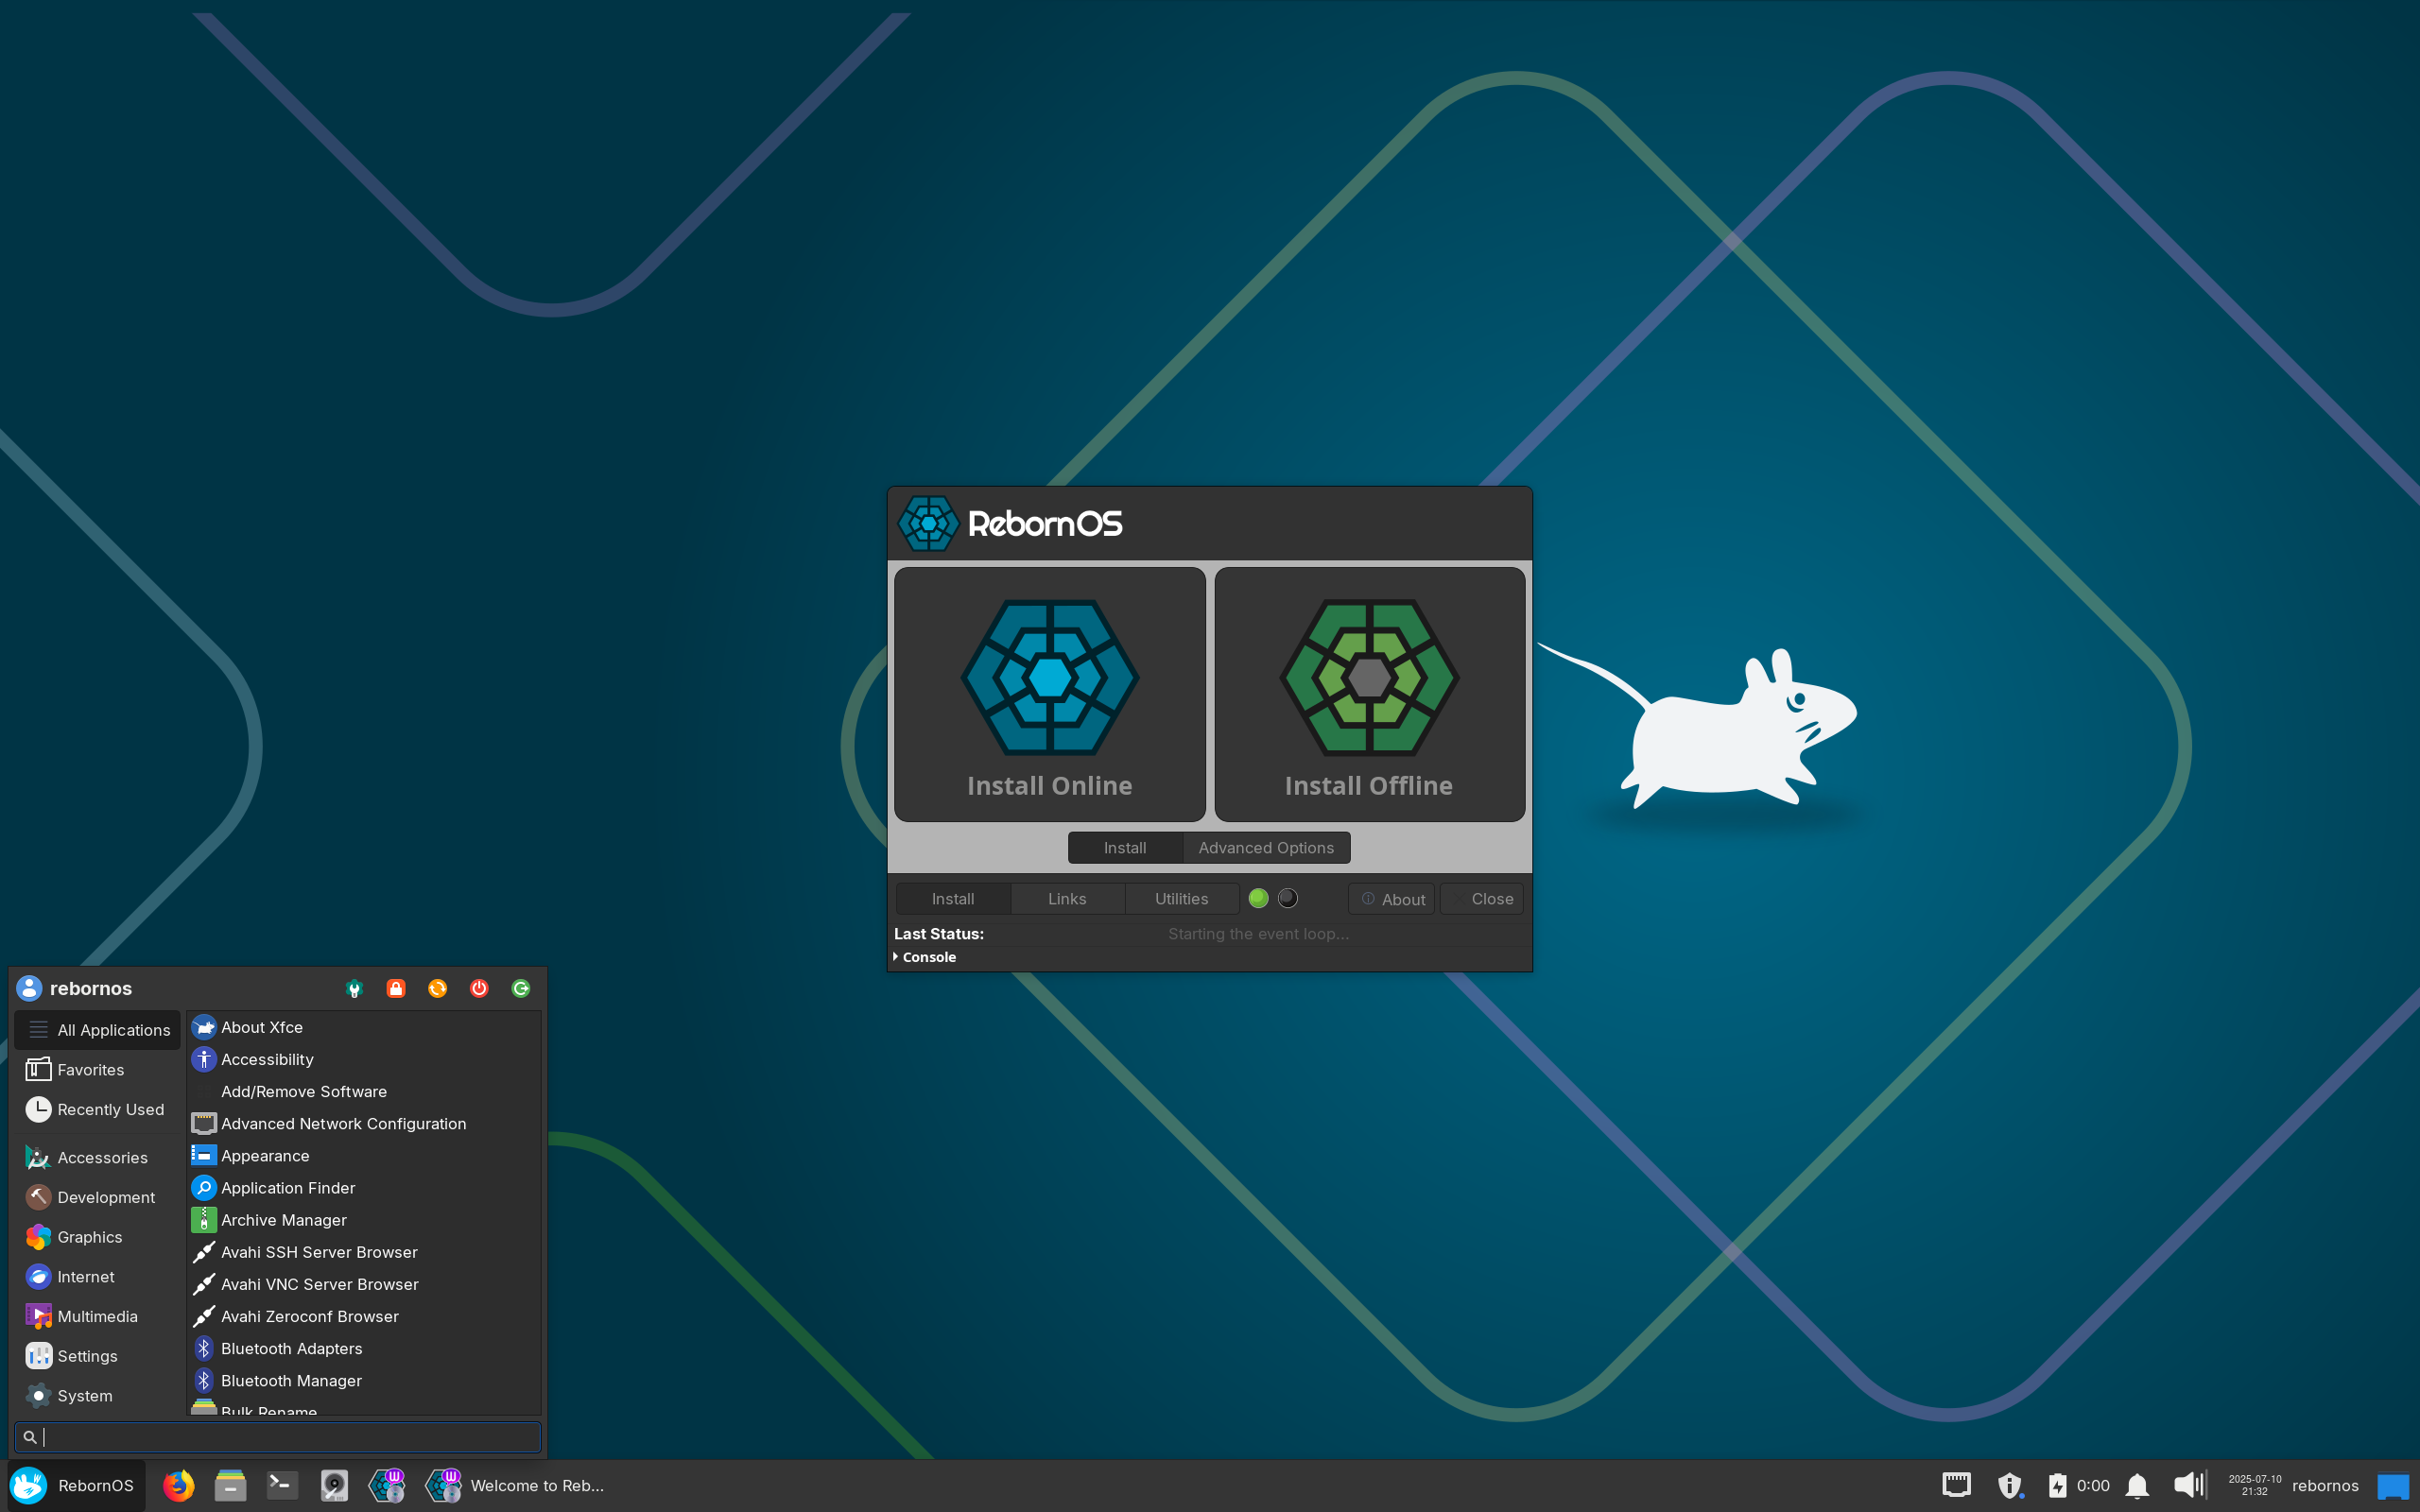2420x1512 pixels.
Task: Select the Install sub-tab under the cards
Action: (1125, 847)
